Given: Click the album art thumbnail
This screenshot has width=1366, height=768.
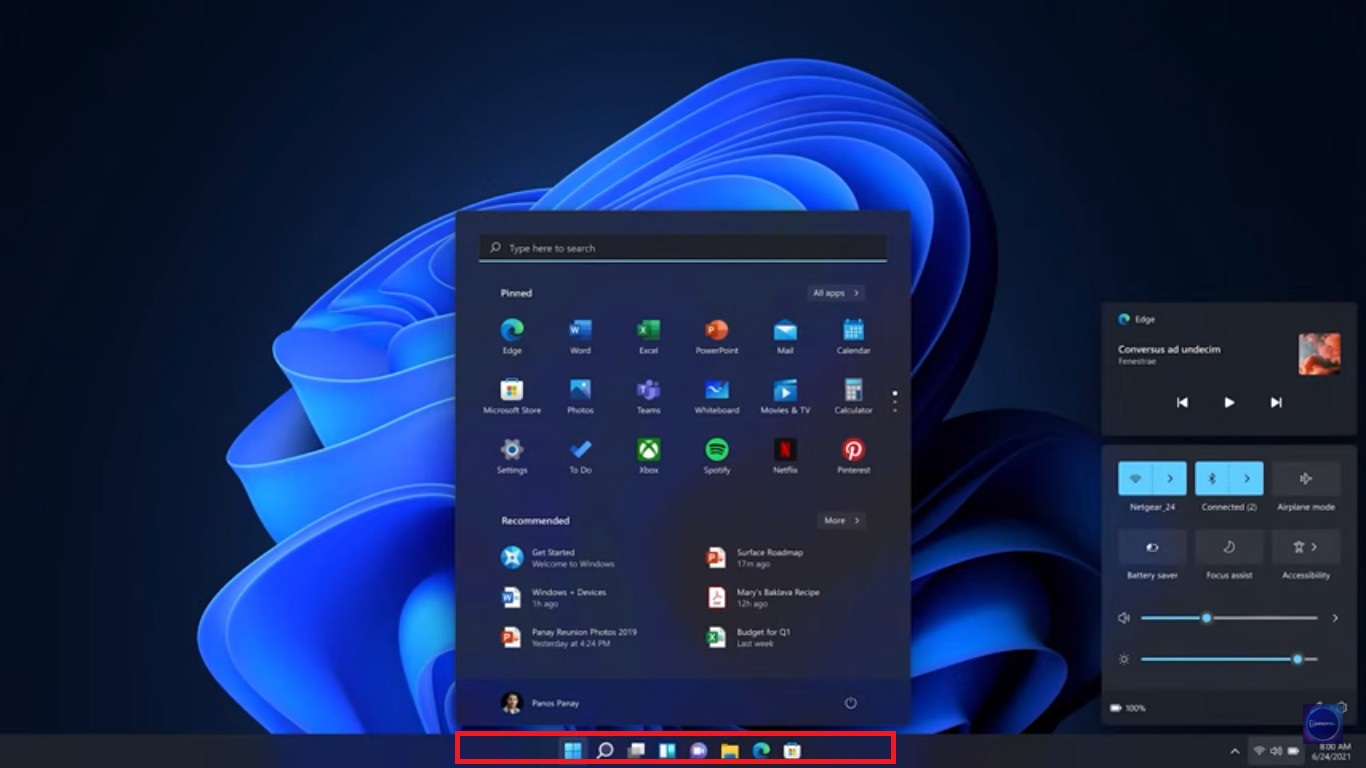Looking at the screenshot, I should pos(1319,354).
